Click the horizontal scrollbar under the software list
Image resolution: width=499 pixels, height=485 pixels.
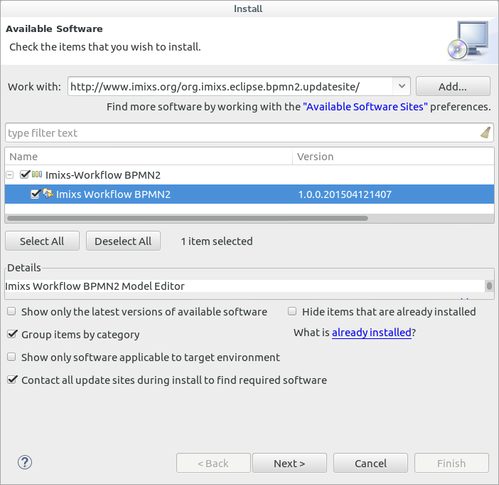188,218
